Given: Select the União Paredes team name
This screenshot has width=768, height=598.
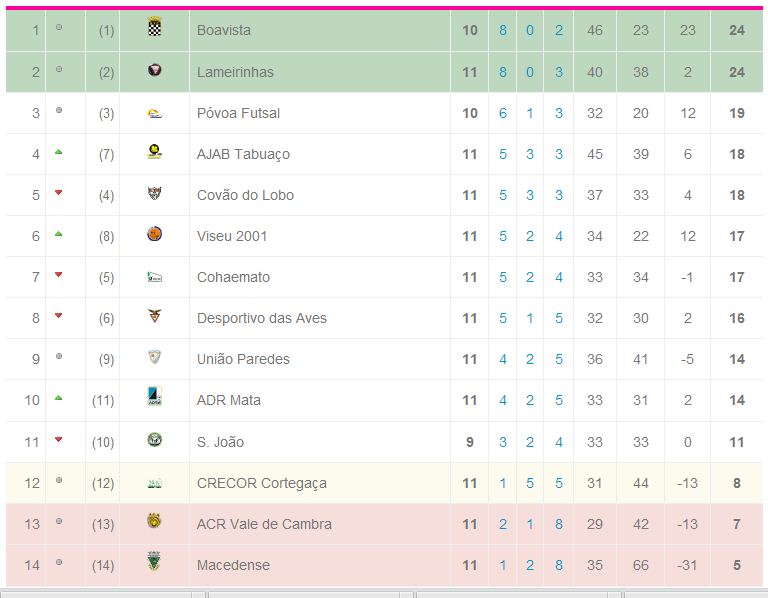Looking at the screenshot, I should click(x=243, y=359).
